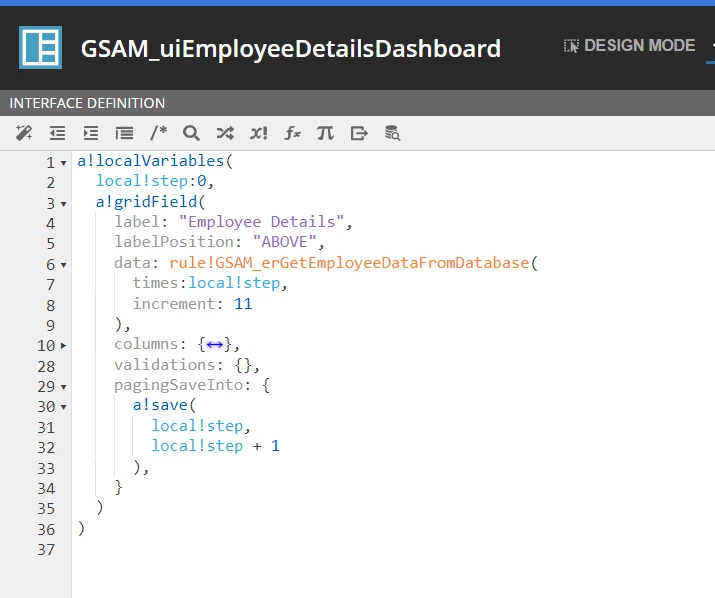Open the fx functions icon
Viewport: 715px width, 598px height.
click(x=292, y=133)
